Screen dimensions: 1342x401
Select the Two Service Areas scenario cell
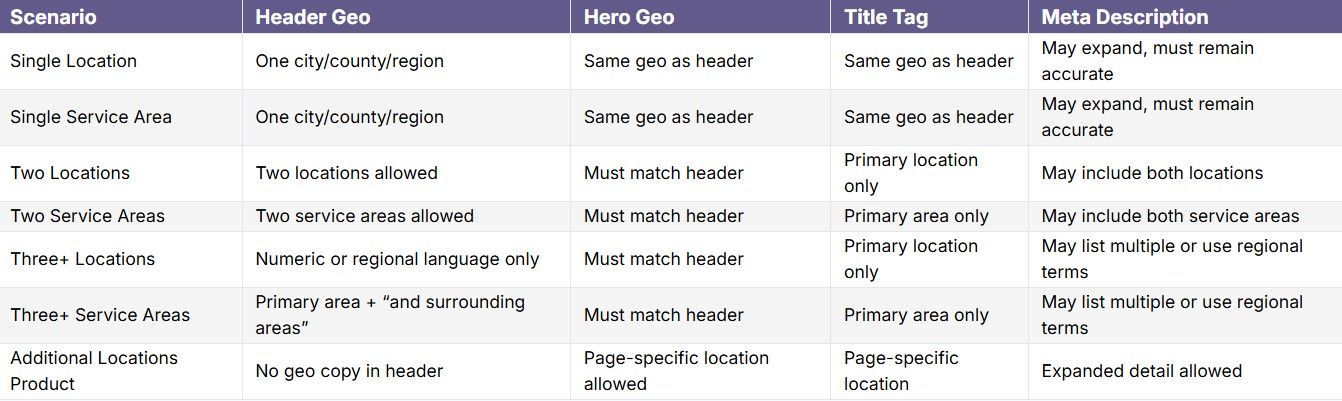[x=88, y=216]
